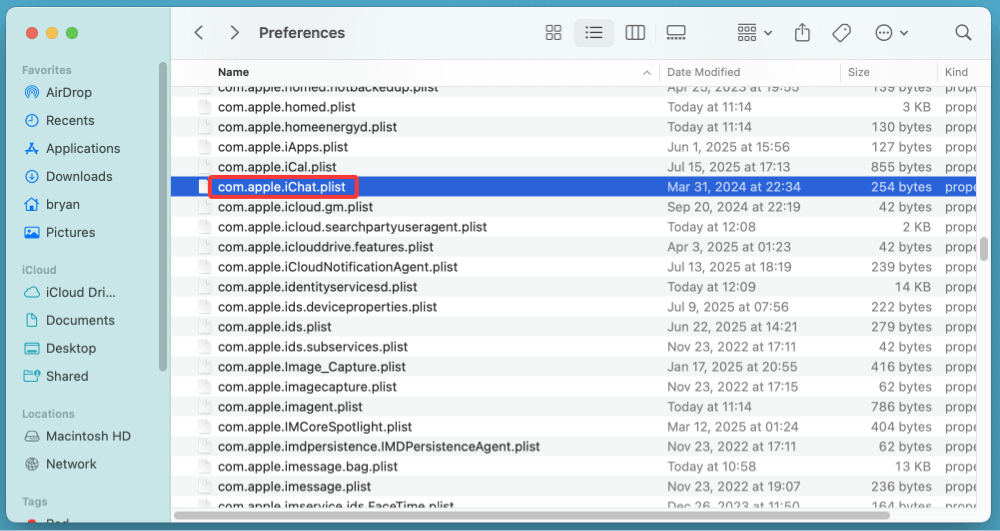Click the Preferences window title

pyautogui.click(x=302, y=33)
